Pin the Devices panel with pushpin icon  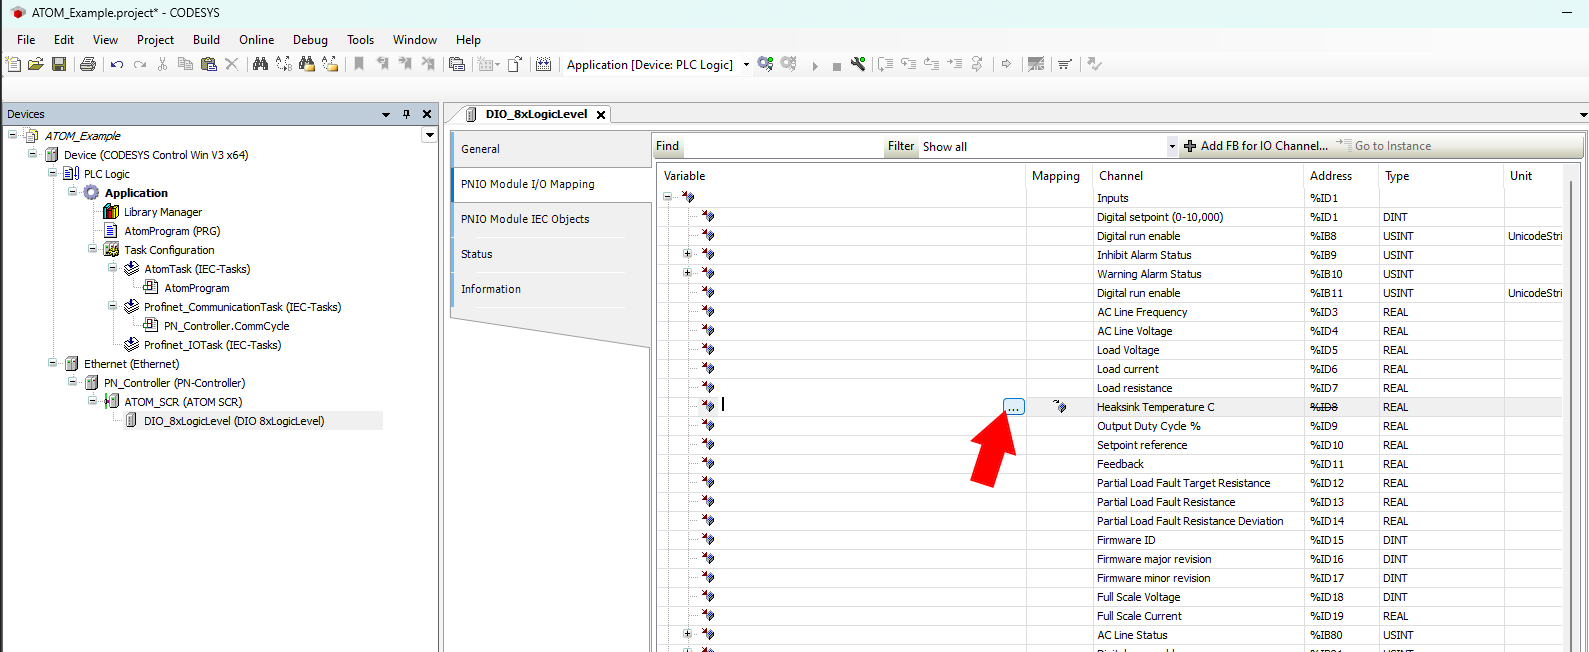click(406, 114)
